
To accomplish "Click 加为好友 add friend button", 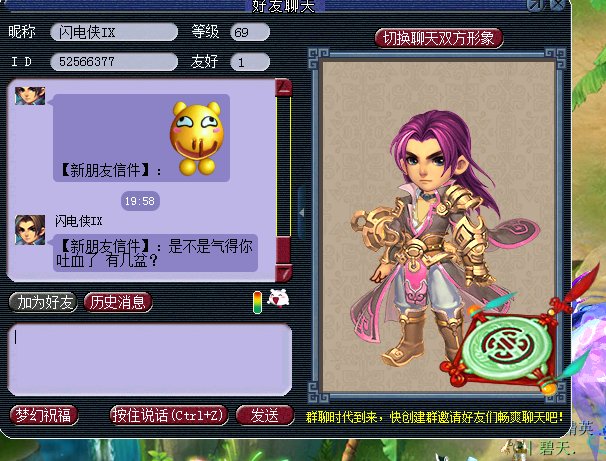I will [x=43, y=302].
